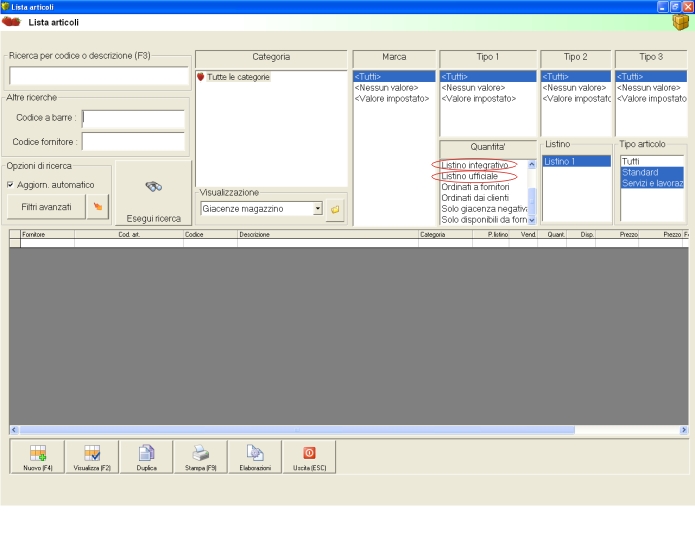Select Tutte le categorie tree item
This screenshot has width=695, height=556.
(x=238, y=77)
